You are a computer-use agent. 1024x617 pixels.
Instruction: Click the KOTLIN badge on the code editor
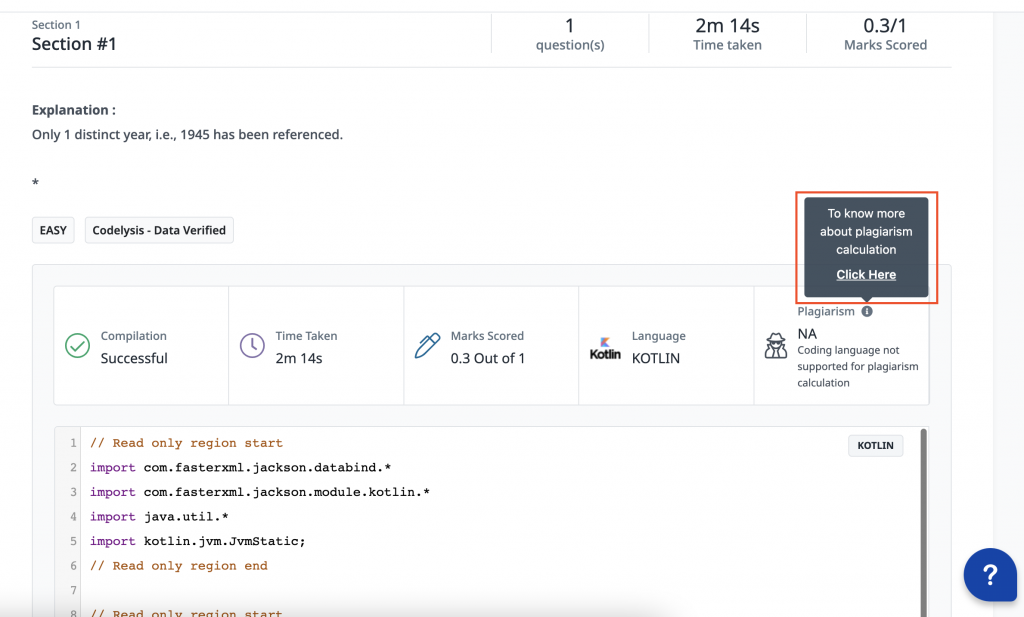[x=875, y=445]
